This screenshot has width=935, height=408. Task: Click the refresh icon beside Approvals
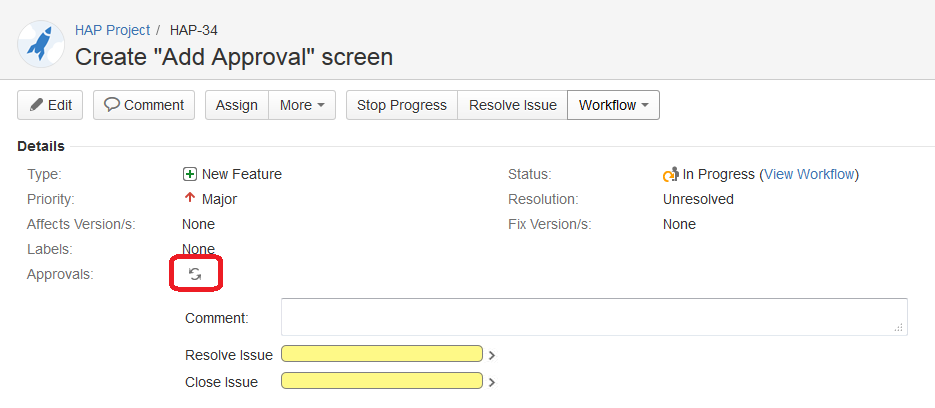195,274
